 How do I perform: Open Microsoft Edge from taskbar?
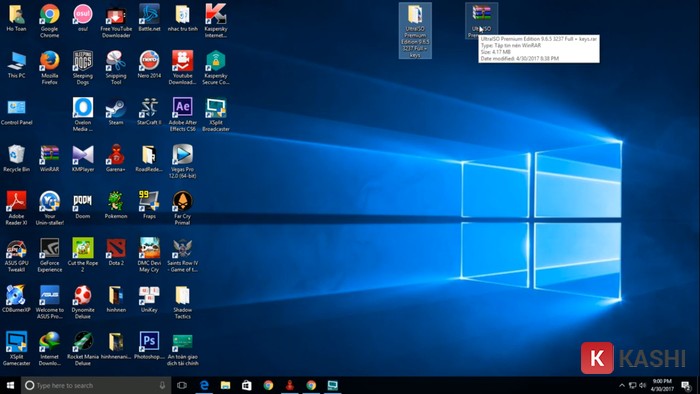pyautogui.click(x=204, y=385)
